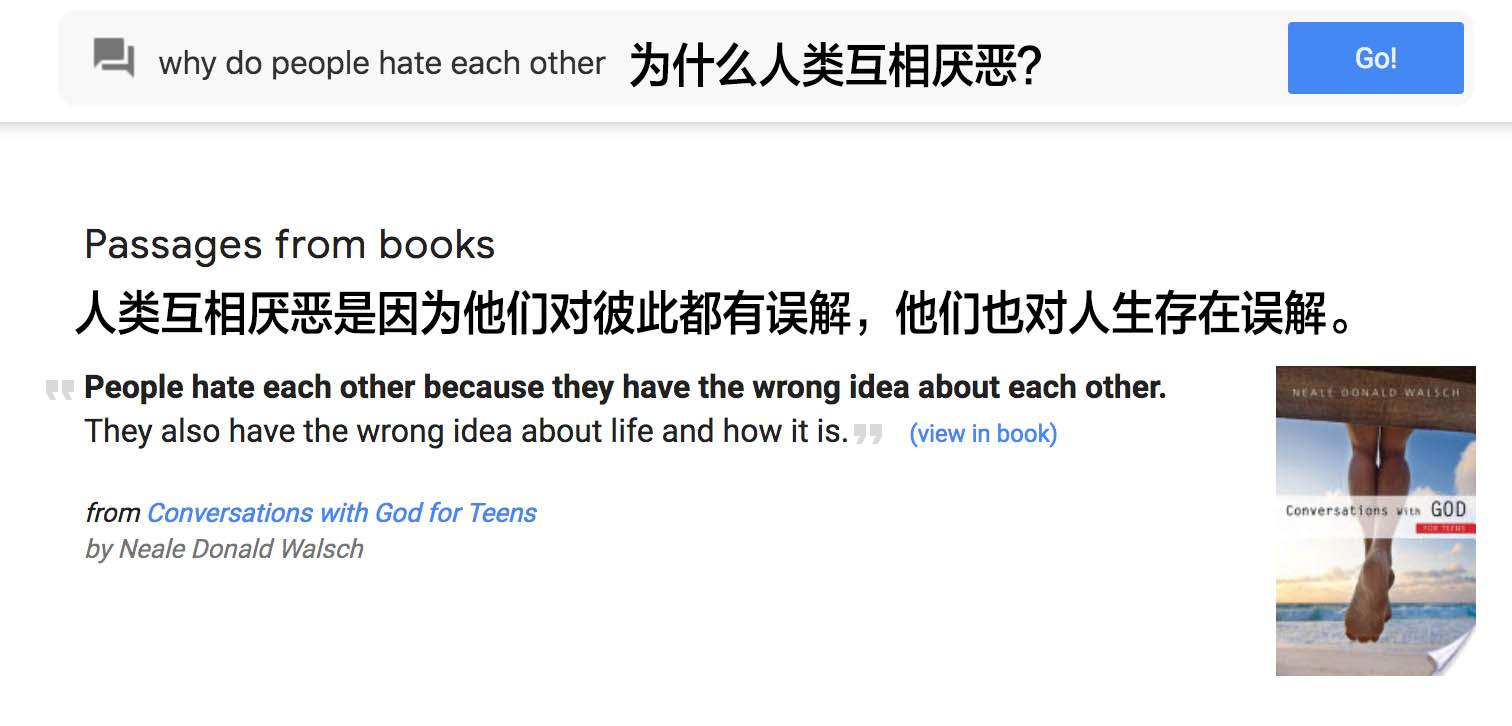The width and height of the screenshot is (1512, 726).
Task: Click the closing quotation mark icon
Action: (868, 434)
